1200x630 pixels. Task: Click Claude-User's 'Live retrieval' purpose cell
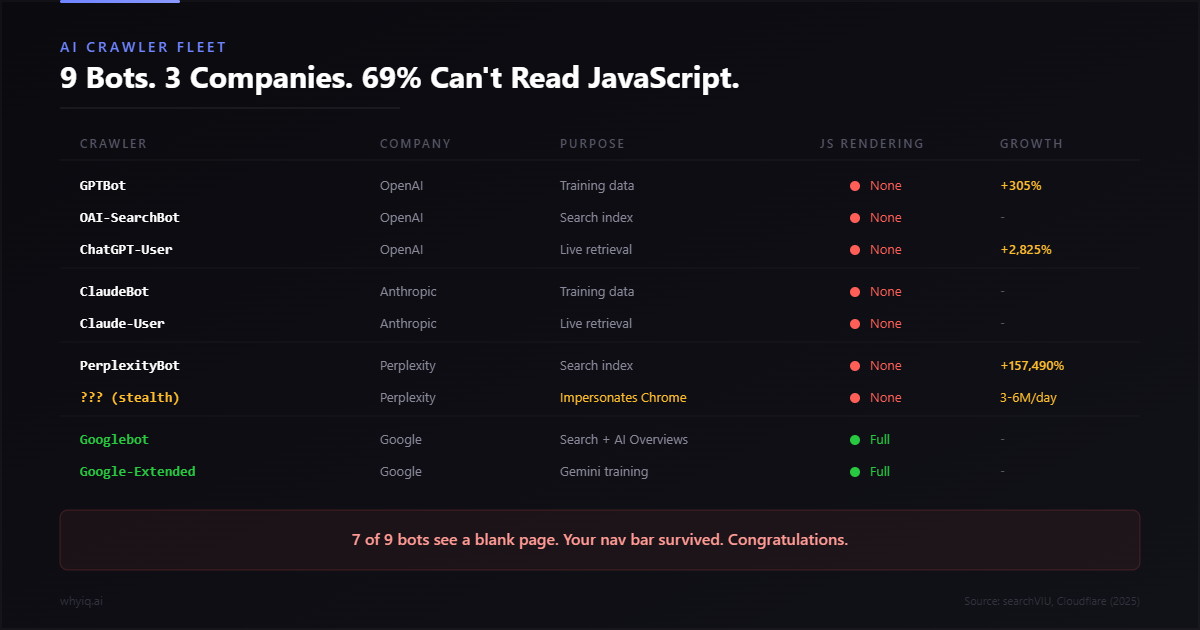(x=596, y=324)
